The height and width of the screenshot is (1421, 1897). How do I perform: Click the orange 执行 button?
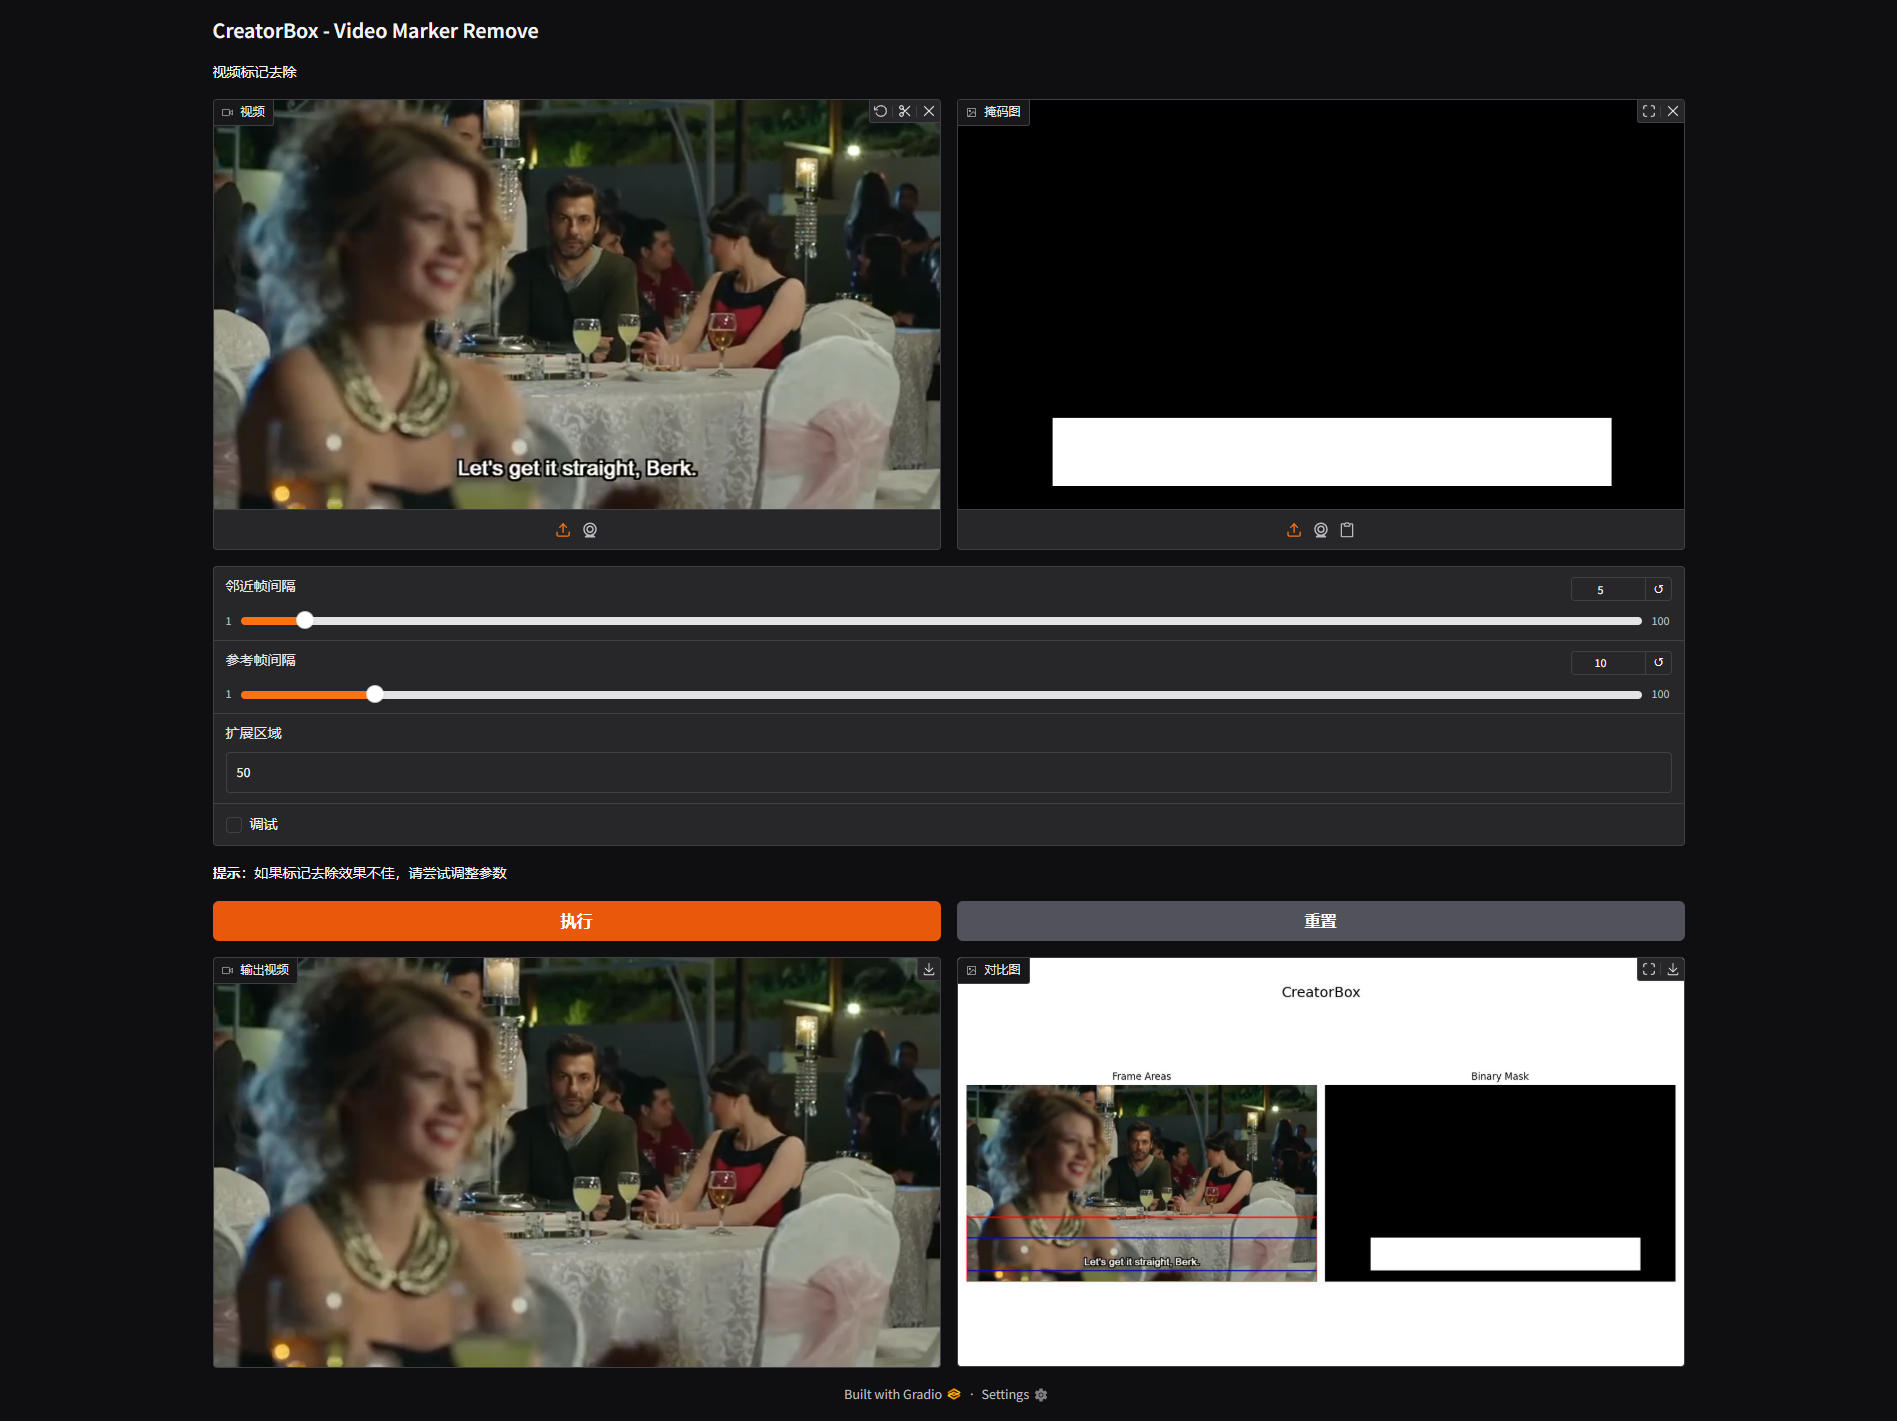tap(577, 921)
